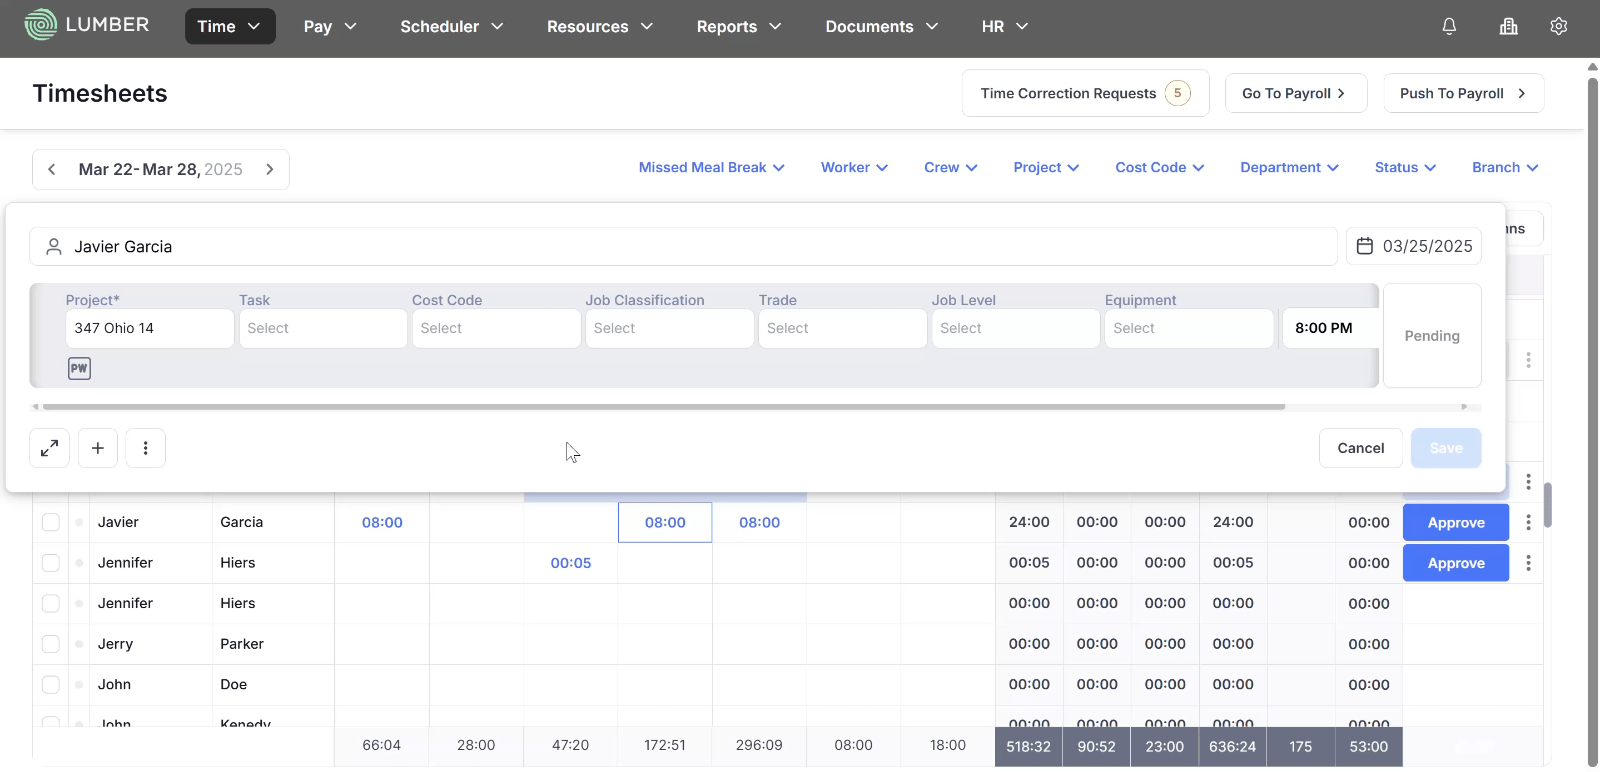The image size is (1600, 772).
Task: Open the three-dot menu beside the plus button
Action: 146,448
